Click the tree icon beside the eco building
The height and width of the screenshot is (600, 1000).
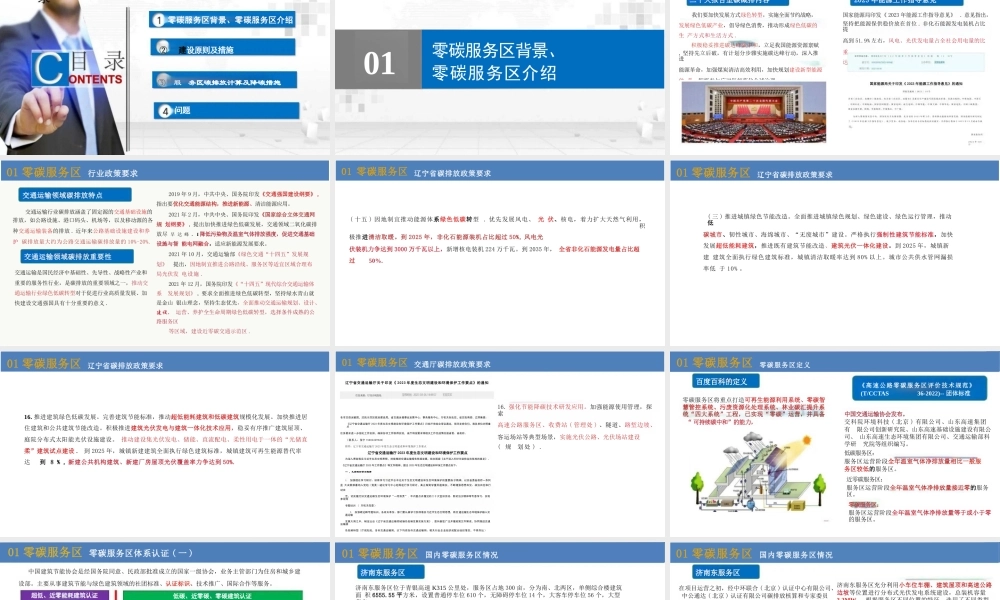[697, 485]
